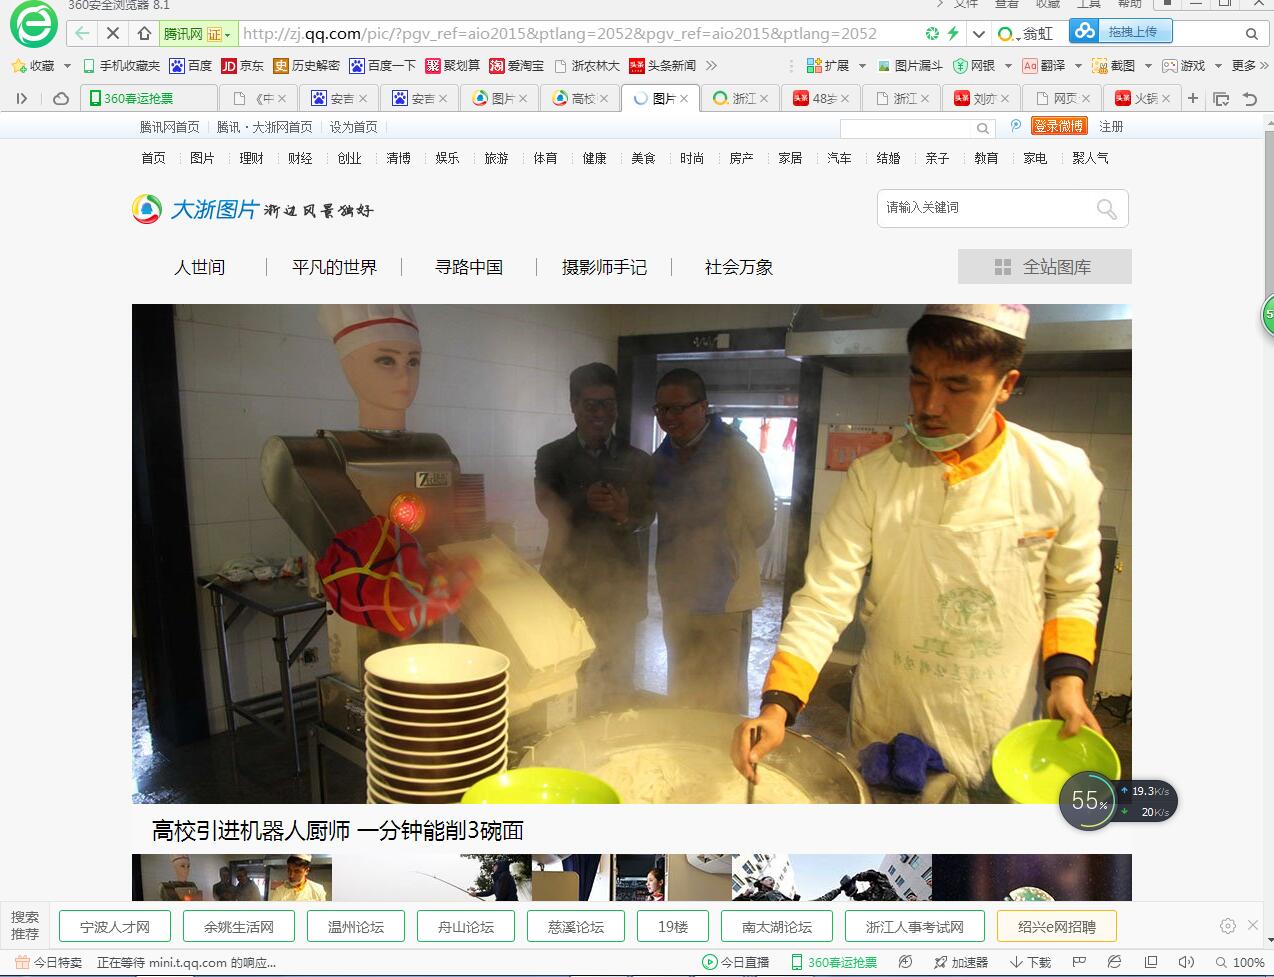Open a new tab with plus icon
1274x977 pixels.
[x=1192, y=98]
